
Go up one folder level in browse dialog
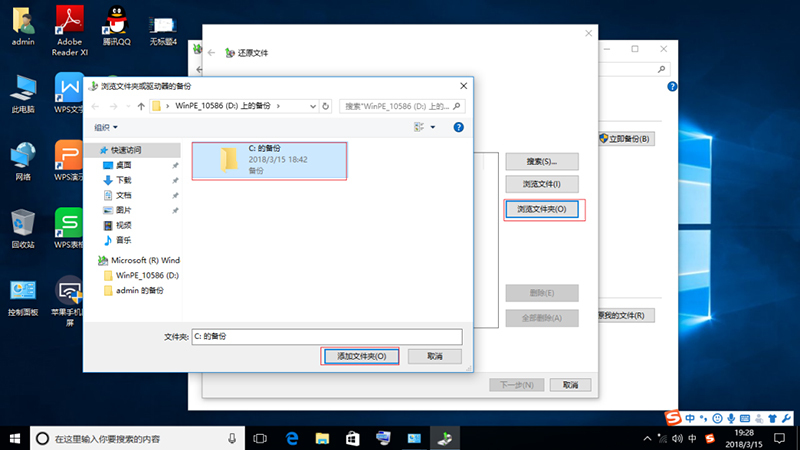pos(141,106)
